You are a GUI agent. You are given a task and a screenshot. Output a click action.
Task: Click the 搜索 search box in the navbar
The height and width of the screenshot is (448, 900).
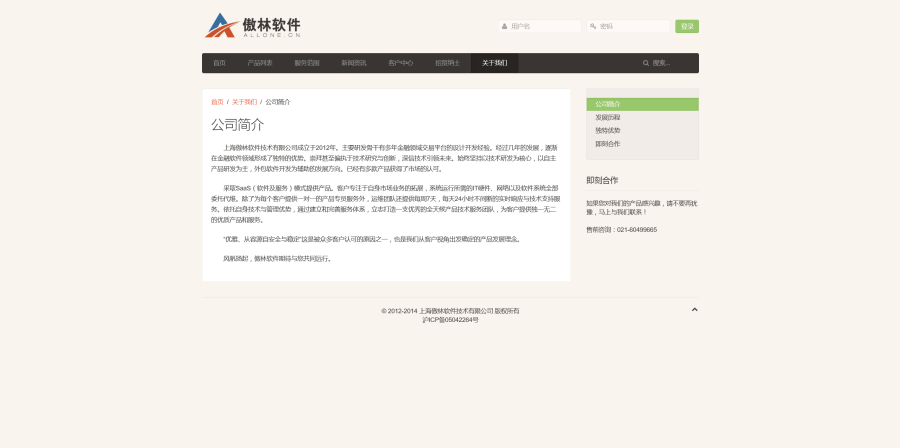tap(666, 63)
